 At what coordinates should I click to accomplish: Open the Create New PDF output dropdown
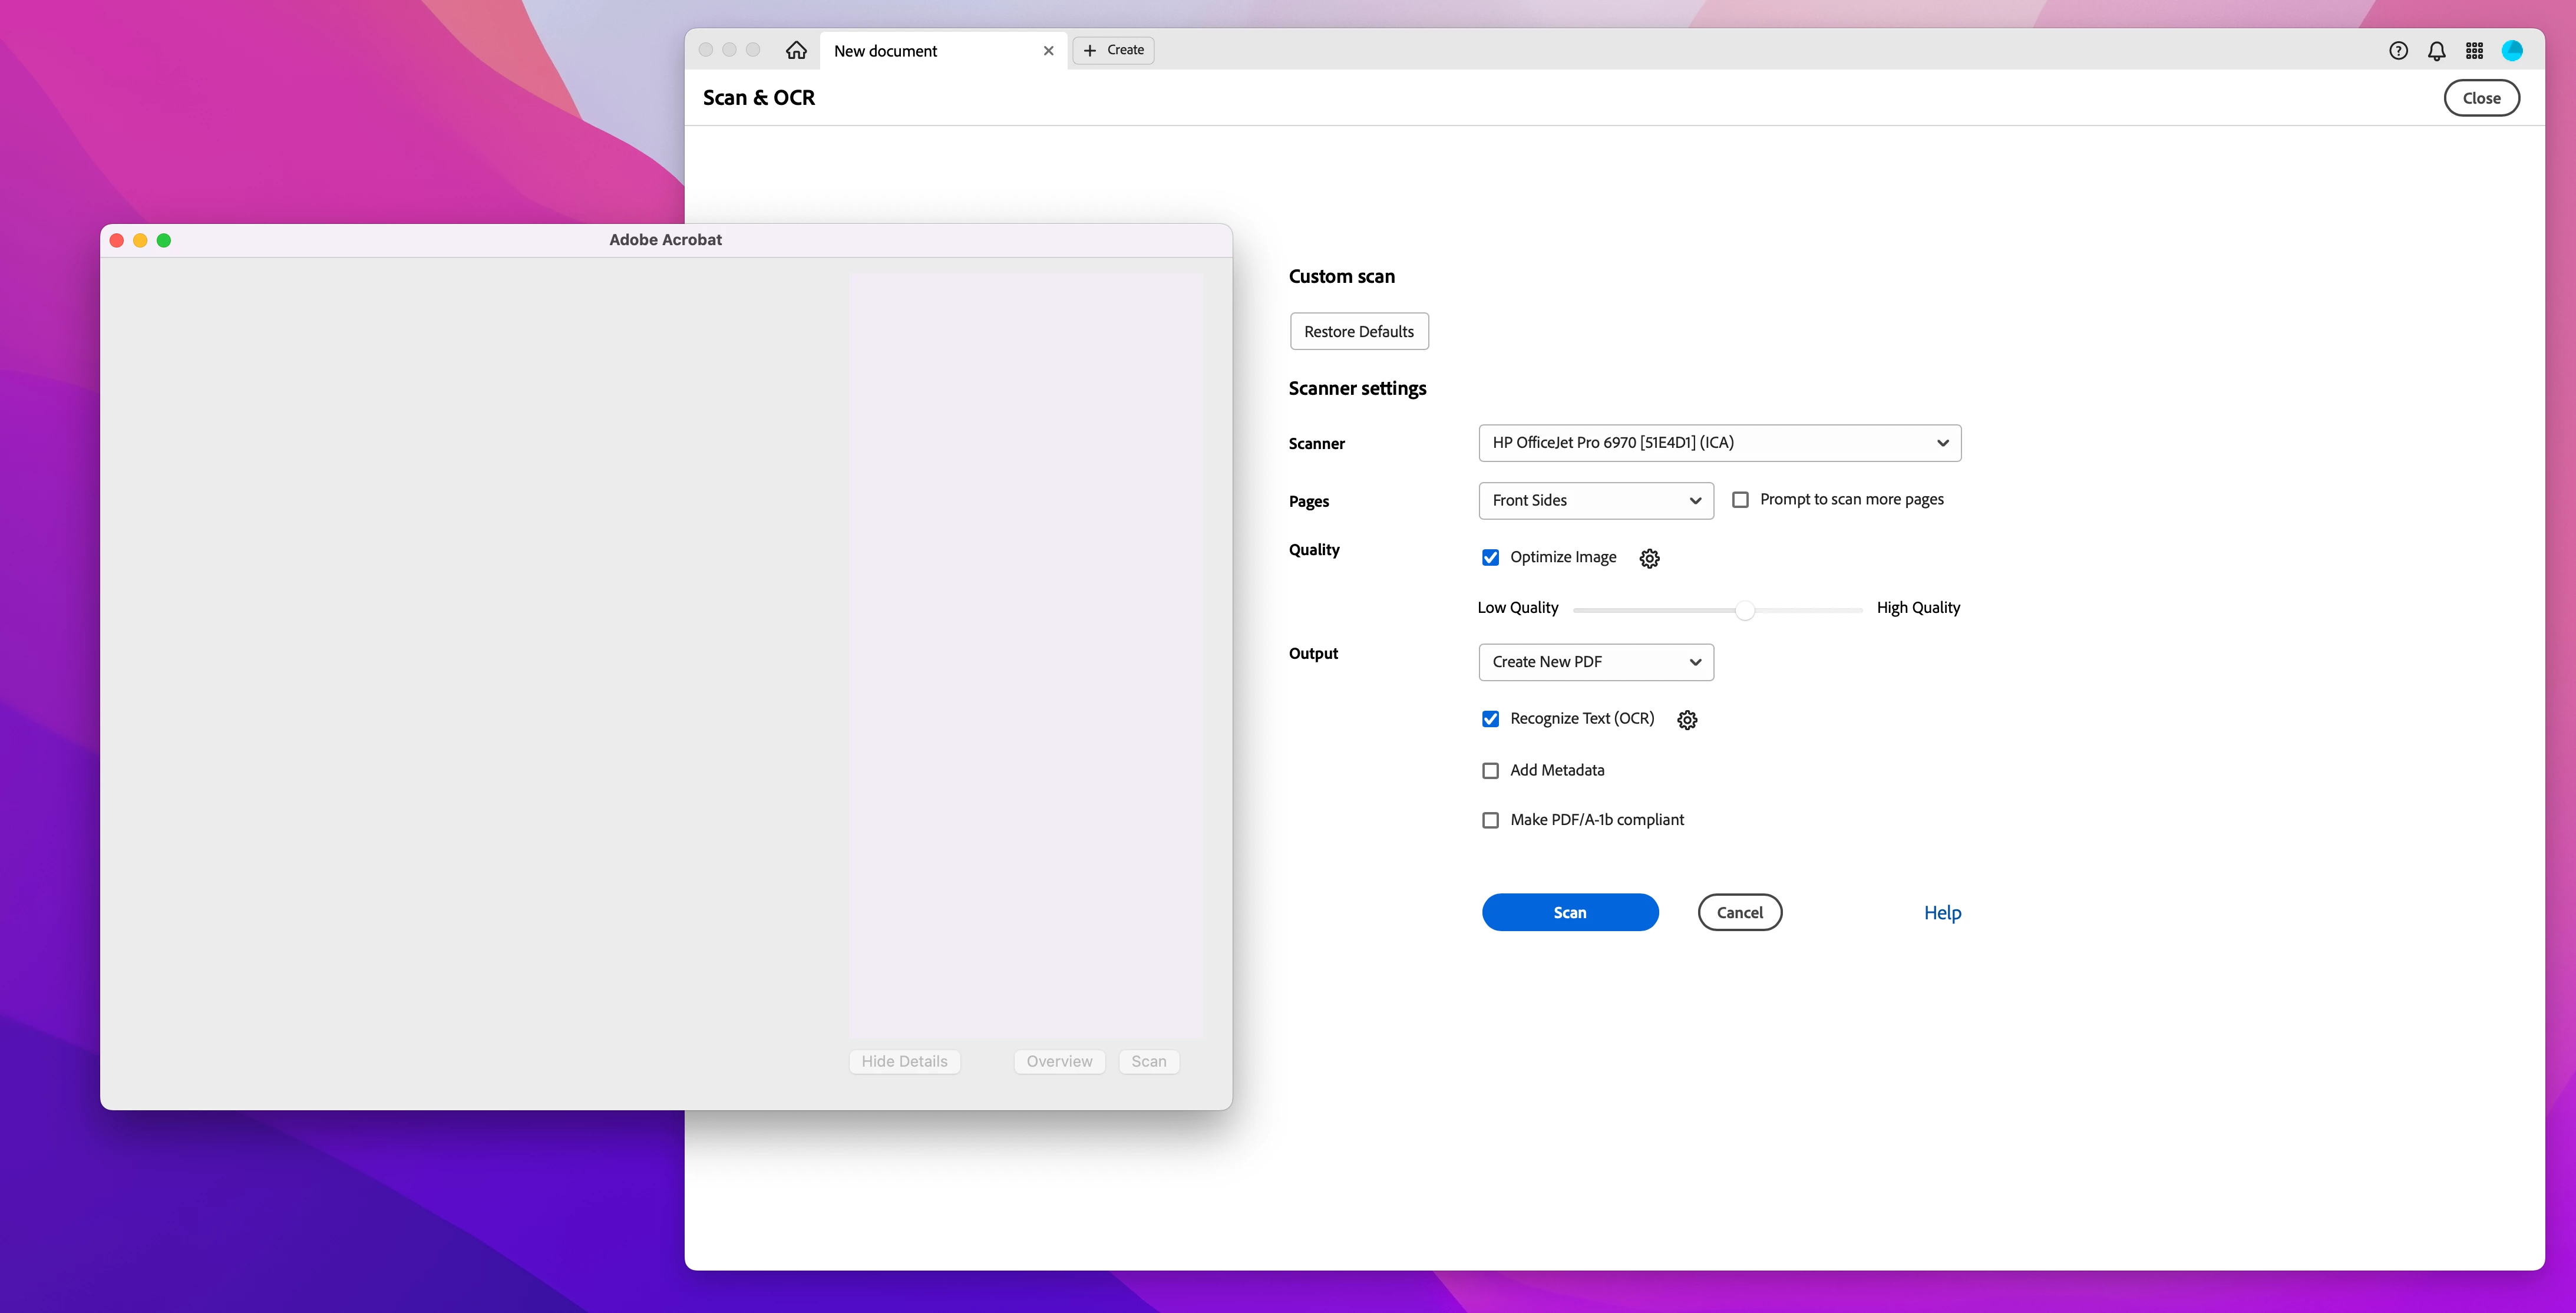click(x=1595, y=662)
